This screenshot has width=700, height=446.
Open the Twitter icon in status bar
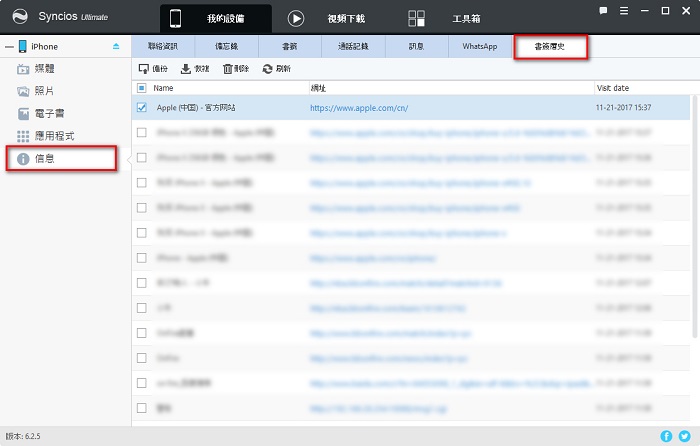tap(684, 436)
